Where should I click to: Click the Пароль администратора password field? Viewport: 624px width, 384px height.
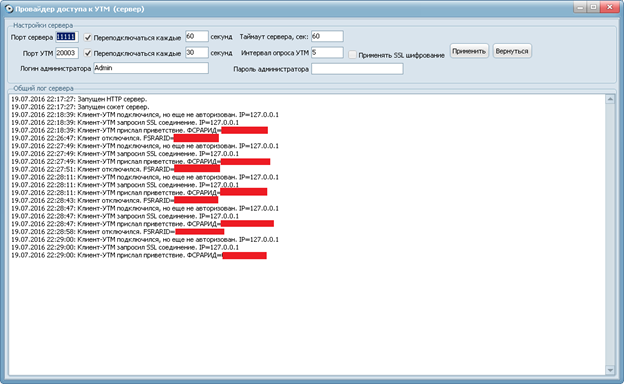[x=357, y=69]
